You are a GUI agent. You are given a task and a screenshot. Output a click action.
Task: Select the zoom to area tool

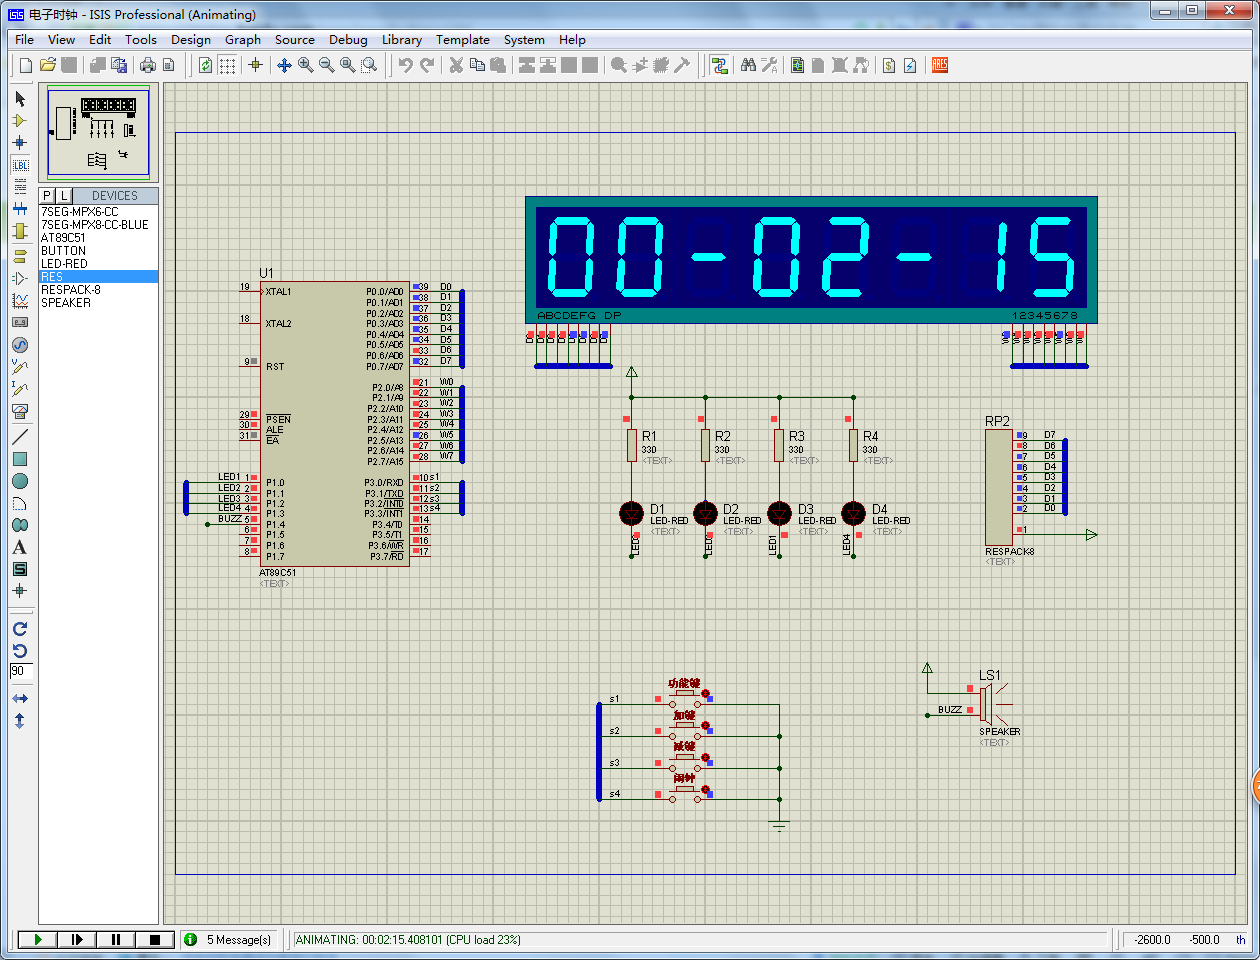(x=369, y=65)
